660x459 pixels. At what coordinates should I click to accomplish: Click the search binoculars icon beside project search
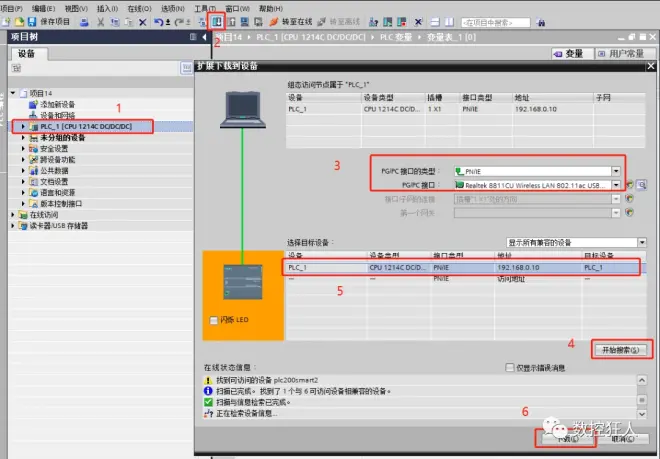(541, 22)
